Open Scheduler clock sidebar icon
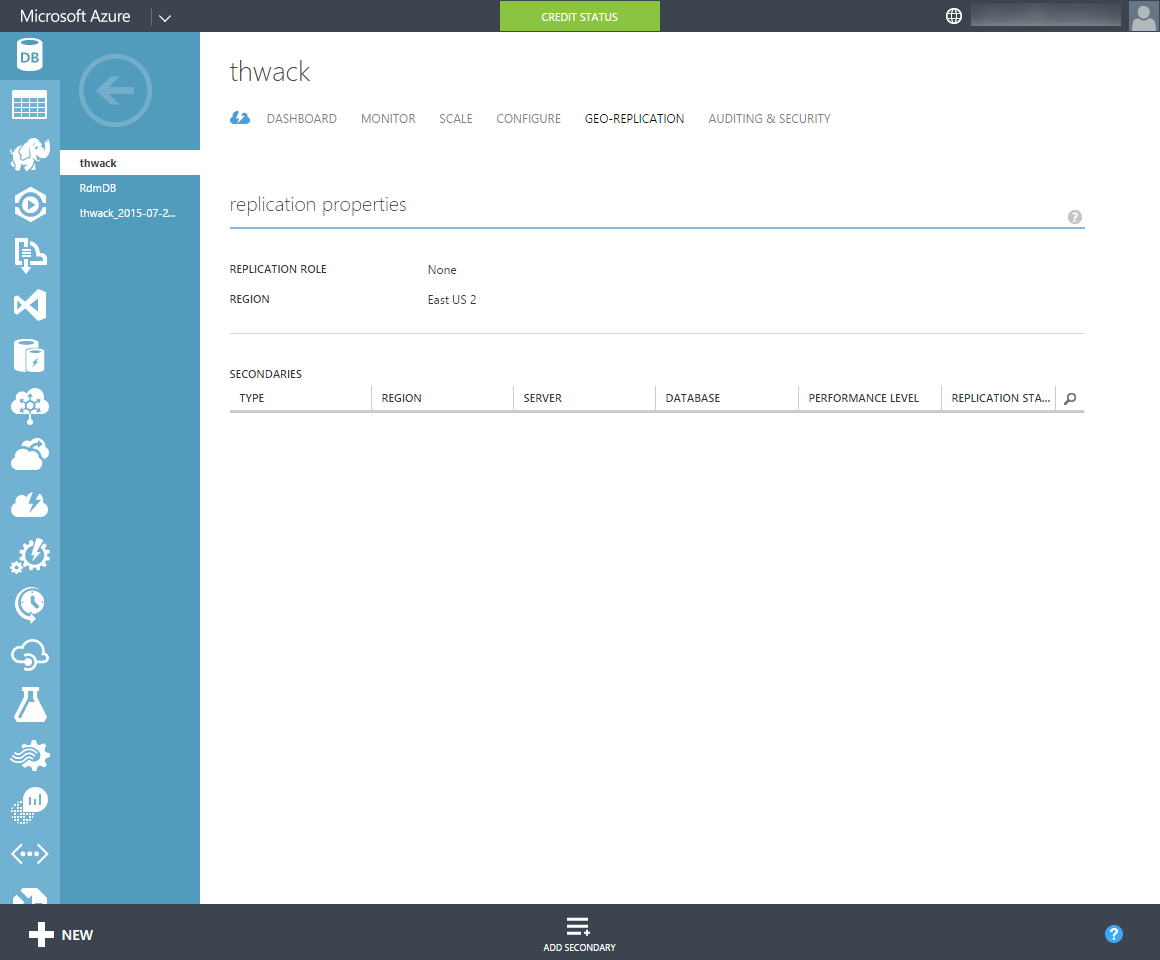The width and height of the screenshot is (1160, 960). pyautogui.click(x=30, y=605)
